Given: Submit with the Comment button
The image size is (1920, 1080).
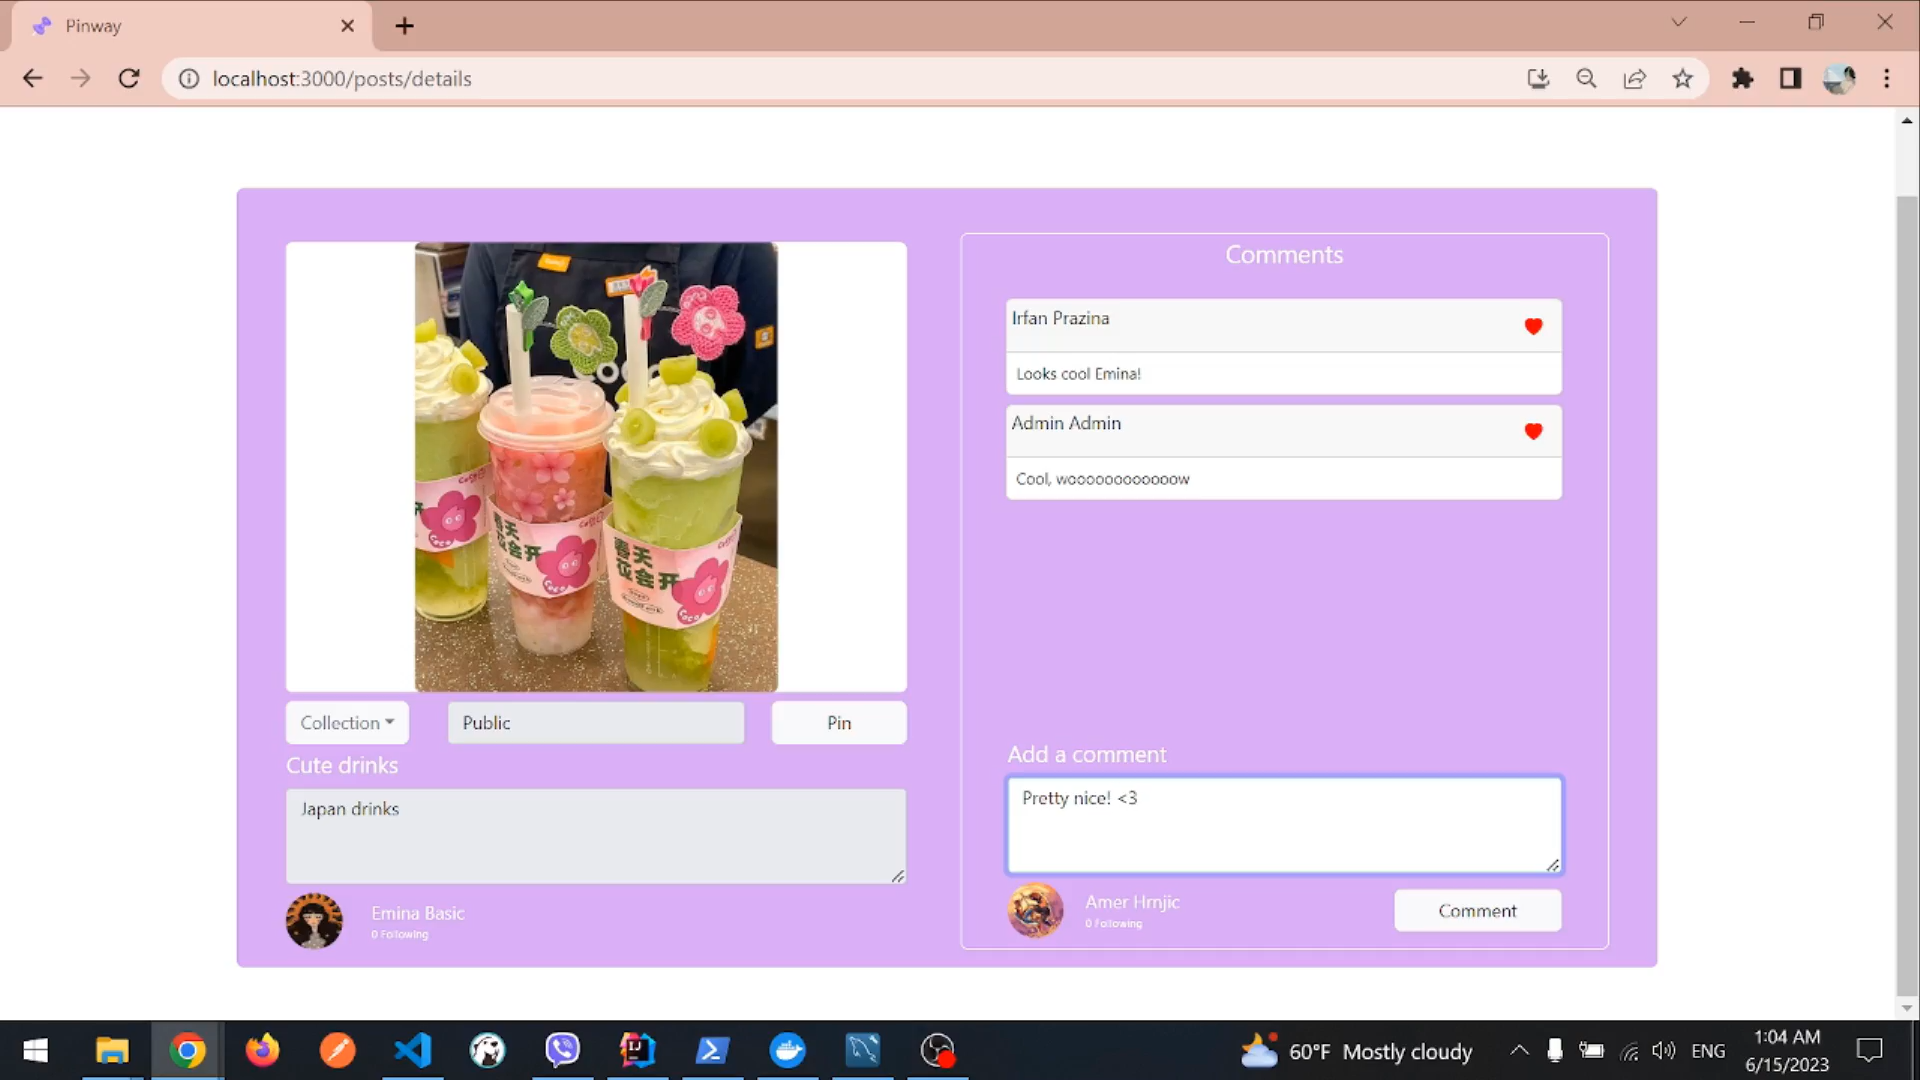Looking at the screenshot, I should [1477, 911].
